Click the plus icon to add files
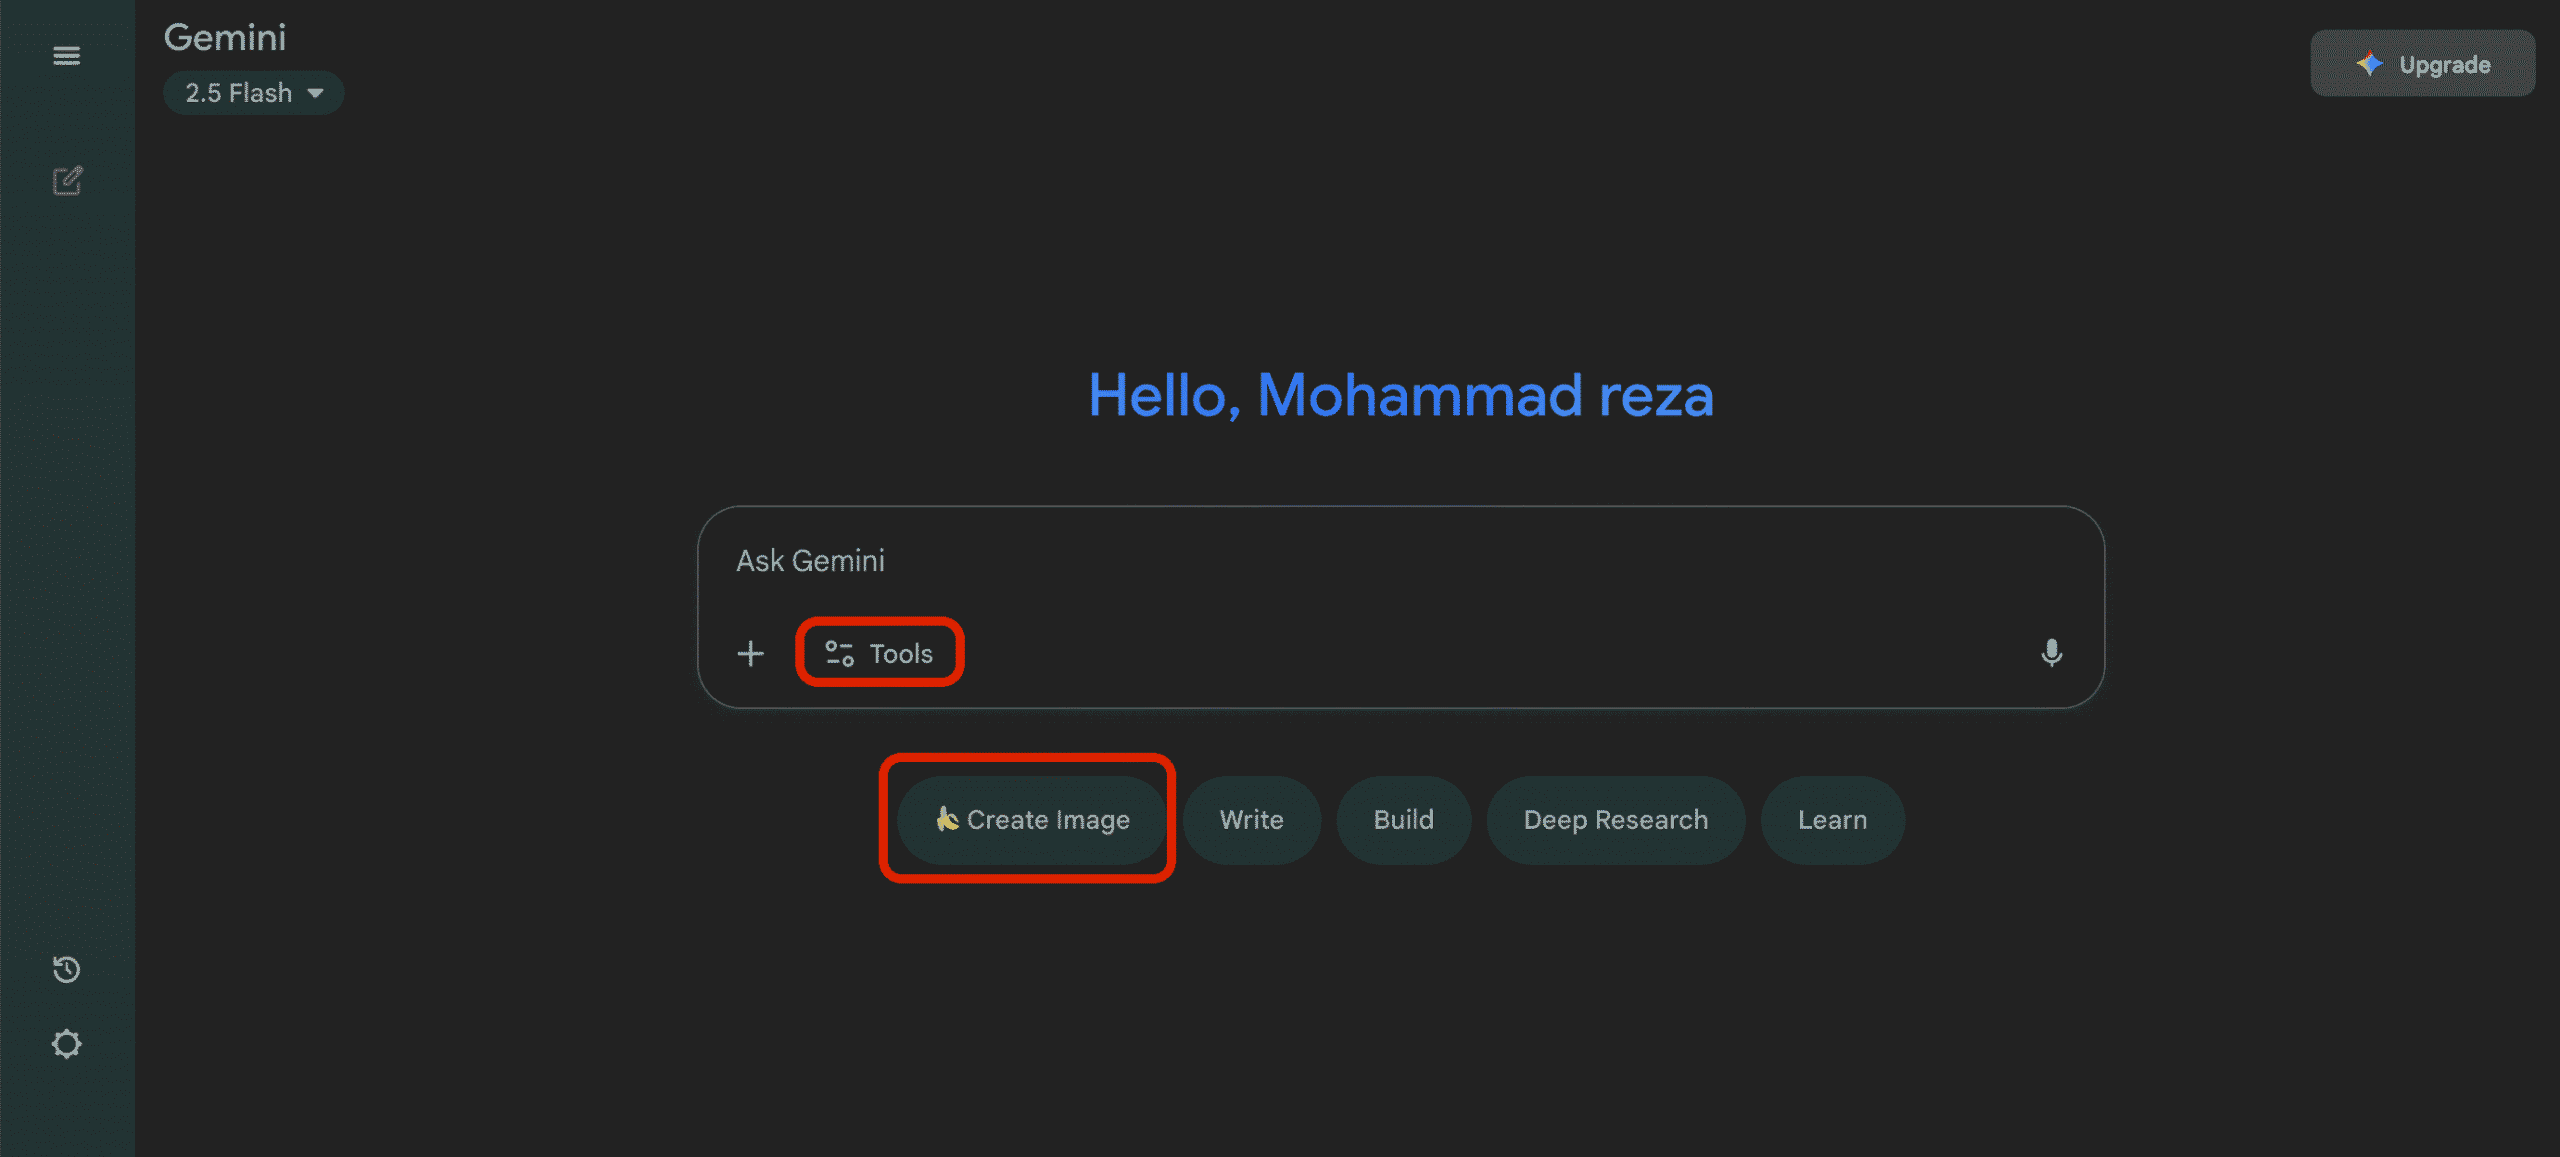 click(x=750, y=654)
